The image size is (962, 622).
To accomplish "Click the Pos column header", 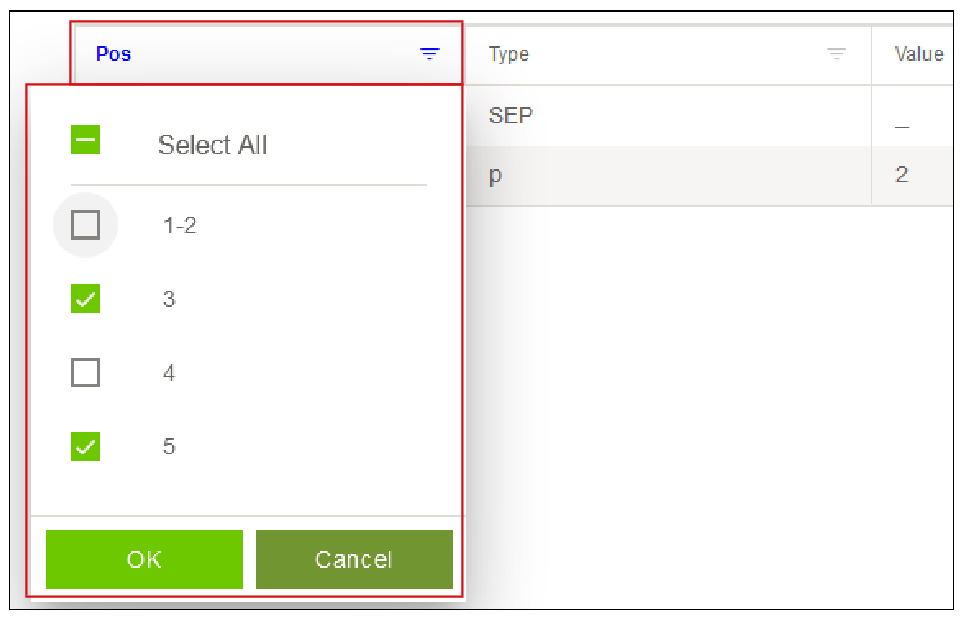I will pyautogui.click(x=114, y=54).
